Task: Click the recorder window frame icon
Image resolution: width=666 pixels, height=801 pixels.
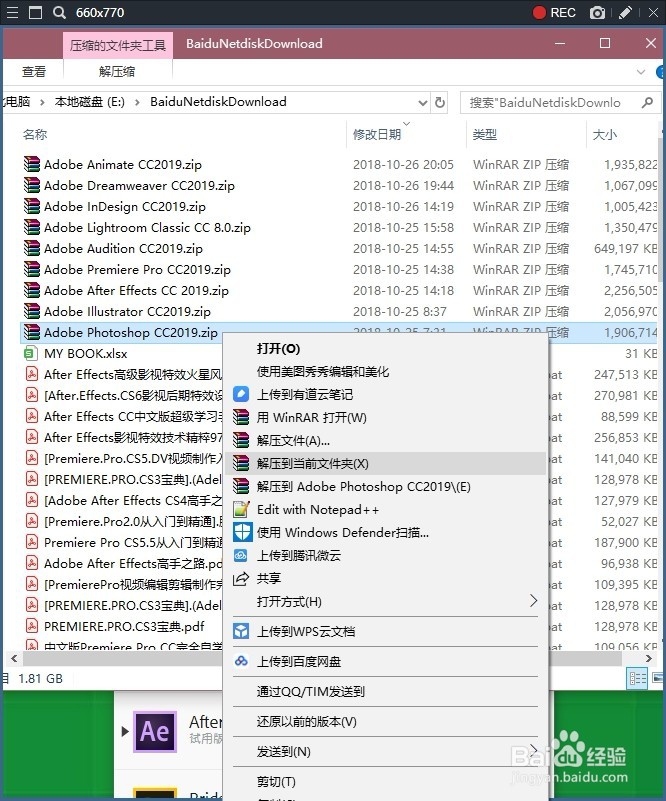Action: (x=35, y=12)
